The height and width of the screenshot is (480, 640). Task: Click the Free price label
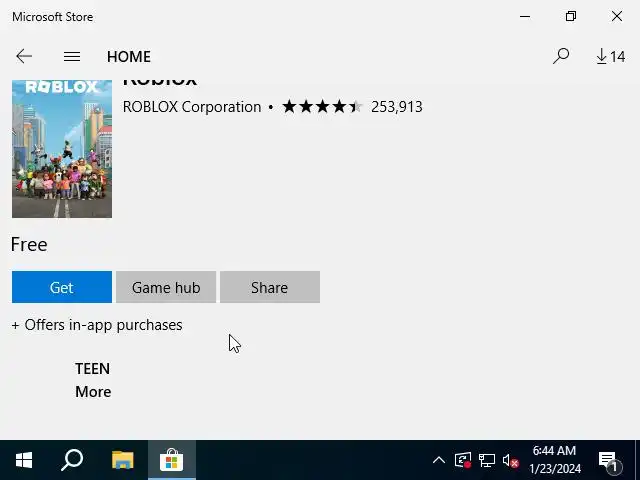click(29, 244)
